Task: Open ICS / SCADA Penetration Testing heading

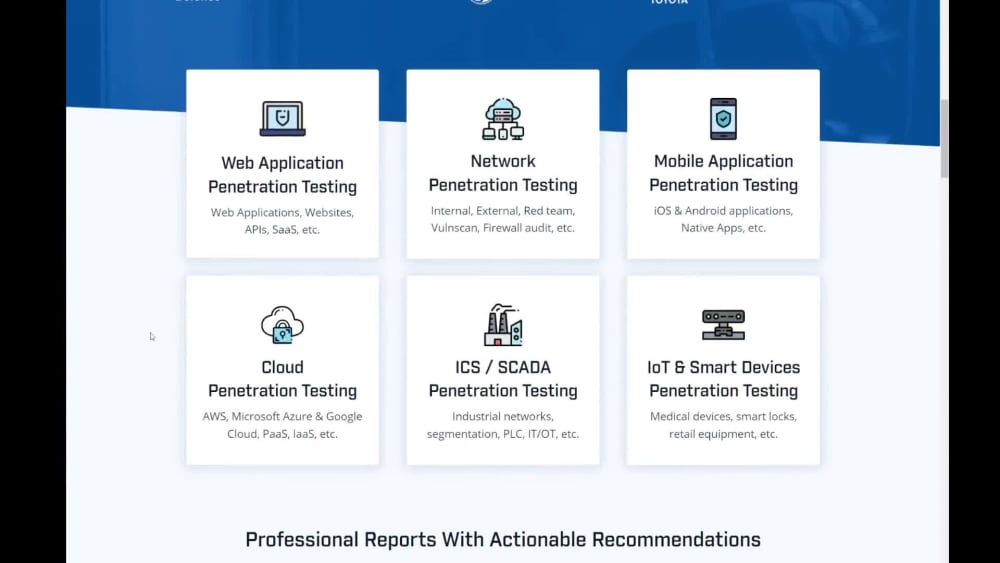Action: click(x=503, y=379)
